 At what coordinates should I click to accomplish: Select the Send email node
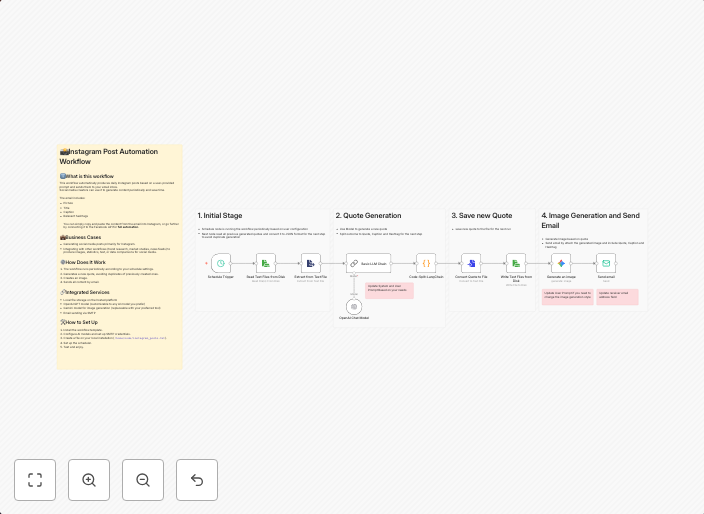[x=606, y=263]
